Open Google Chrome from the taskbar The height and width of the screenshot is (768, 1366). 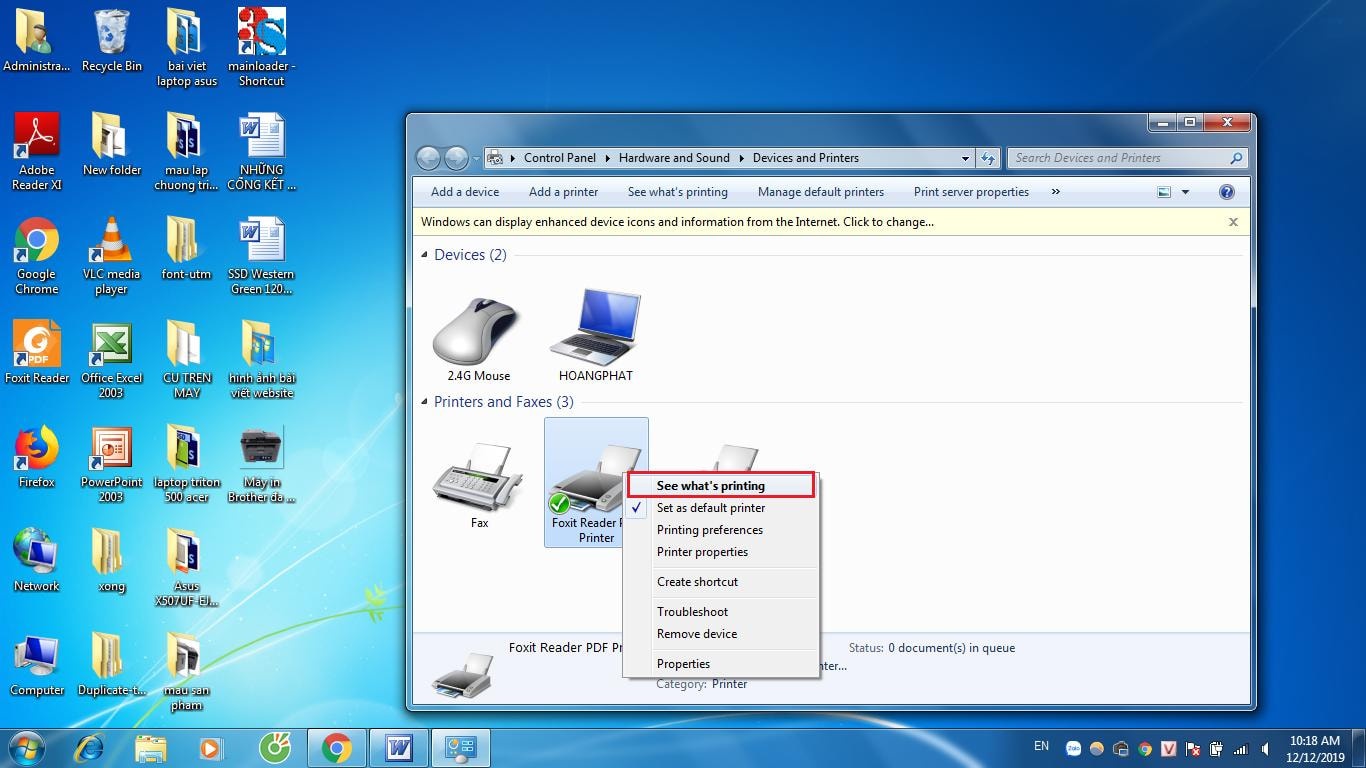coord(336,748)
